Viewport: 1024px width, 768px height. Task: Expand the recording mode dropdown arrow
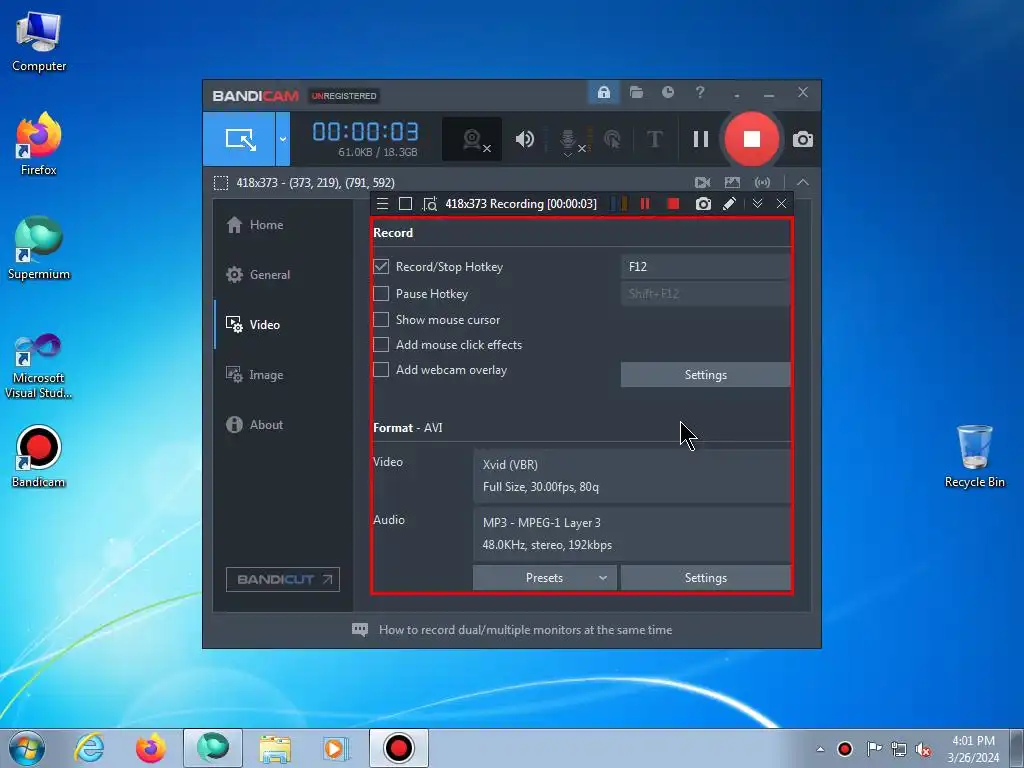click(283, 138)
